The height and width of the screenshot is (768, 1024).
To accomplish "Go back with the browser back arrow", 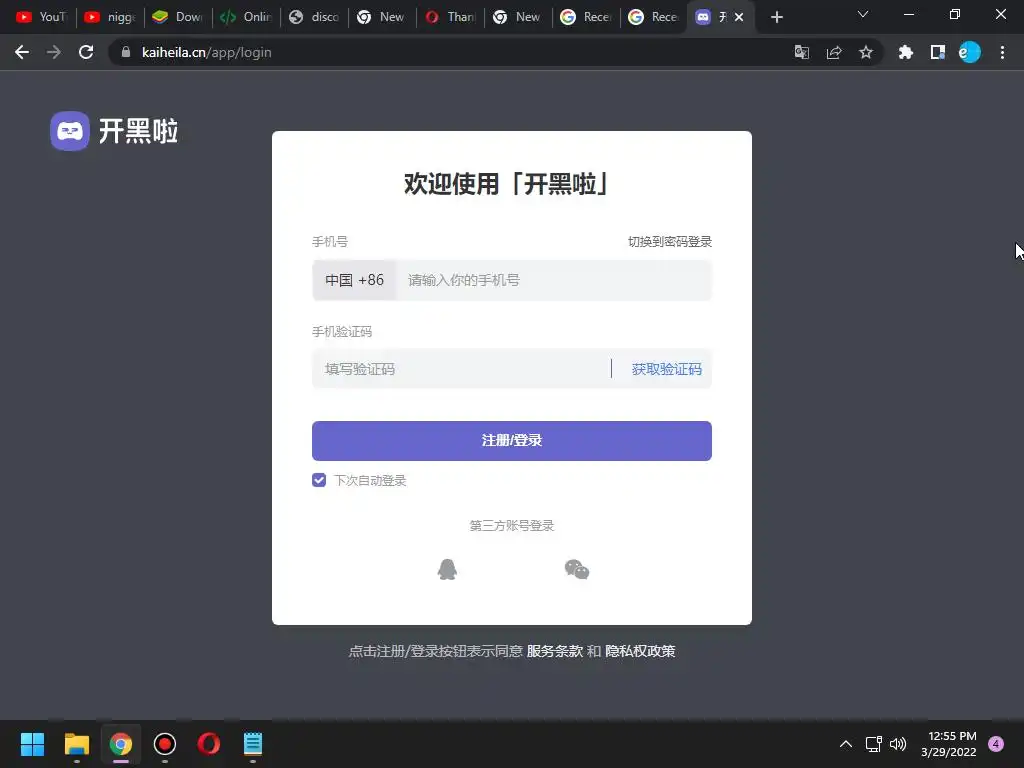I will (x=22, y=52).
